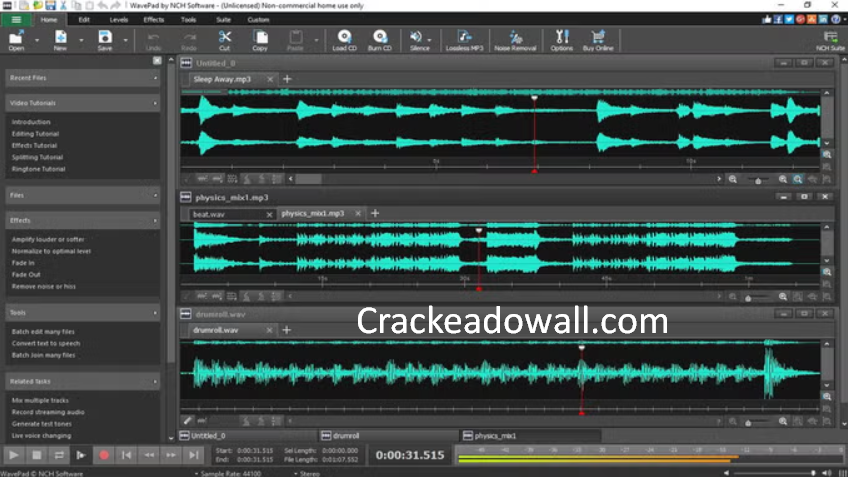The width and height of the screenshot is (848, 477).
Task: Click the Cut scissors icon
Action: [x=224, y=41]
